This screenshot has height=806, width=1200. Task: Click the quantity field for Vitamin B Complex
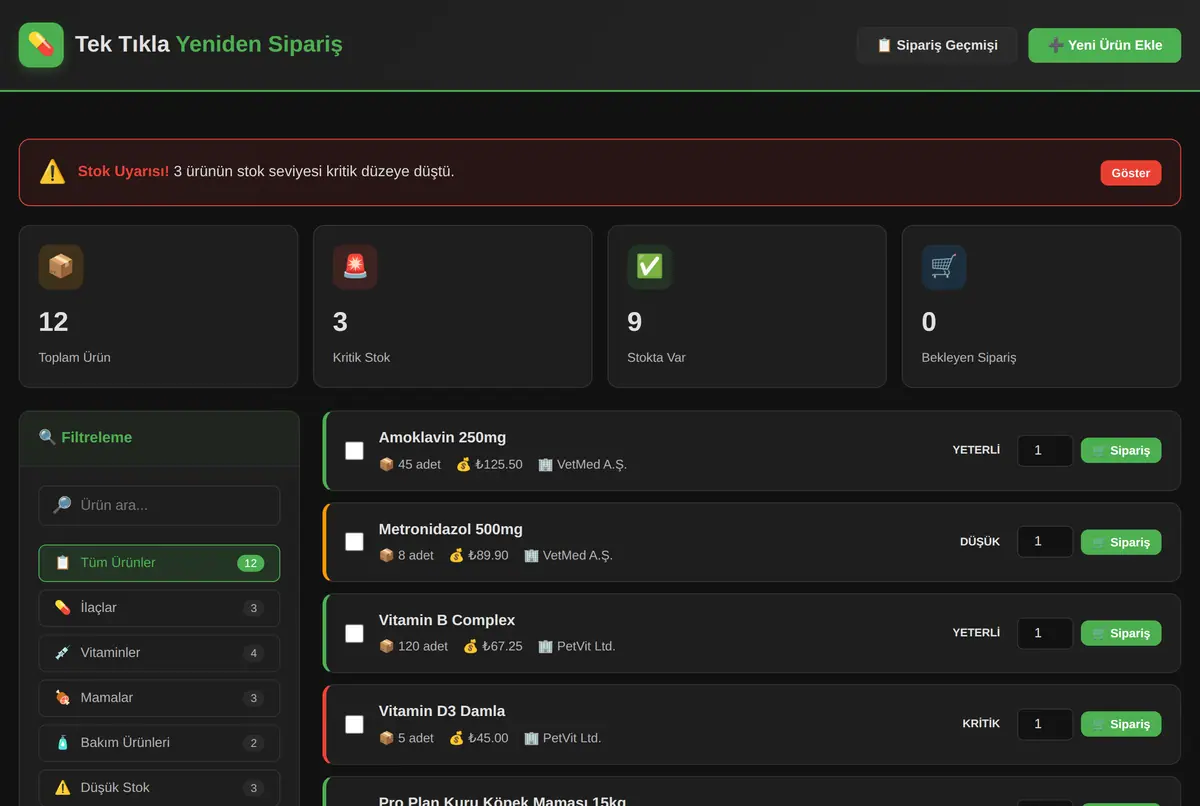point(1045,633)
